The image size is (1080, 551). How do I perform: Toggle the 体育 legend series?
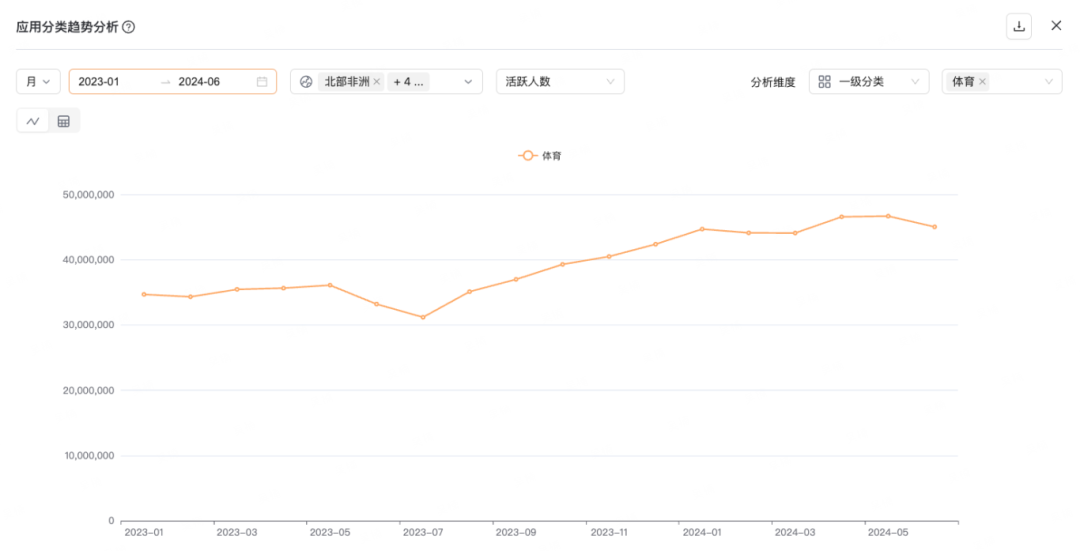pos(540,156)
